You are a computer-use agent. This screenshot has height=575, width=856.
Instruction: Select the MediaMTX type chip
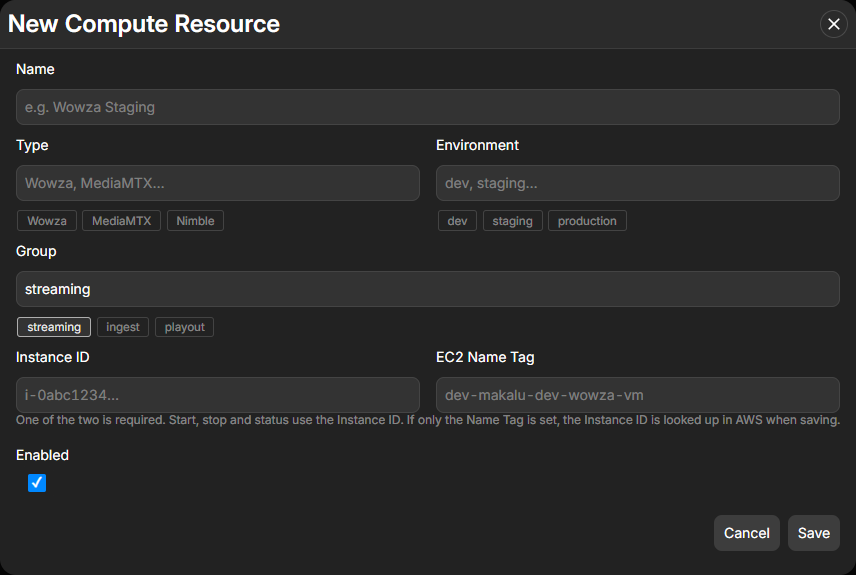pos(121,221)
